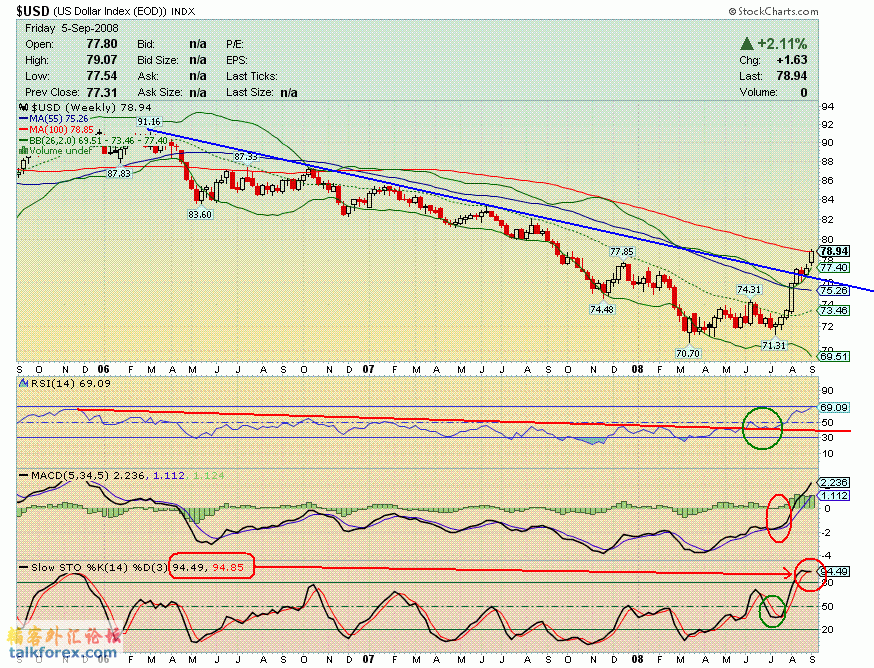Click the INDX exchange label
Screen dimensions: 874x668
tap(183, 11)
